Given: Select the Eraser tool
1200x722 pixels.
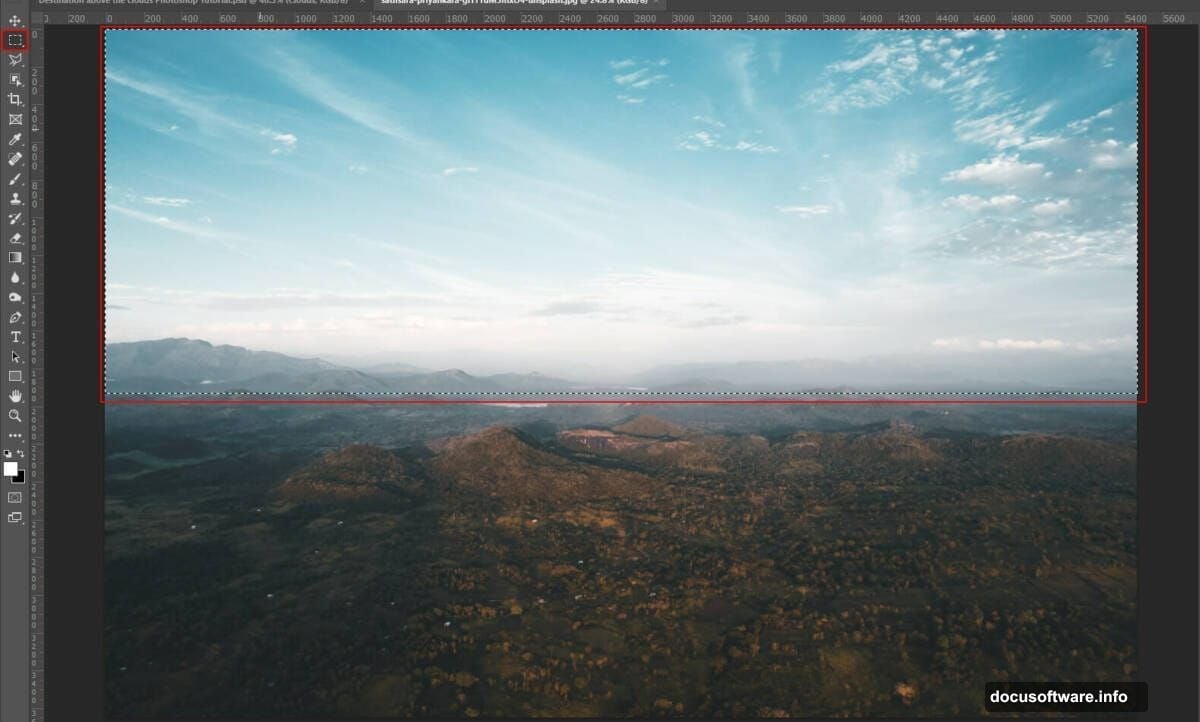Looking at the screenshot, I should click(x=15, y=239).
